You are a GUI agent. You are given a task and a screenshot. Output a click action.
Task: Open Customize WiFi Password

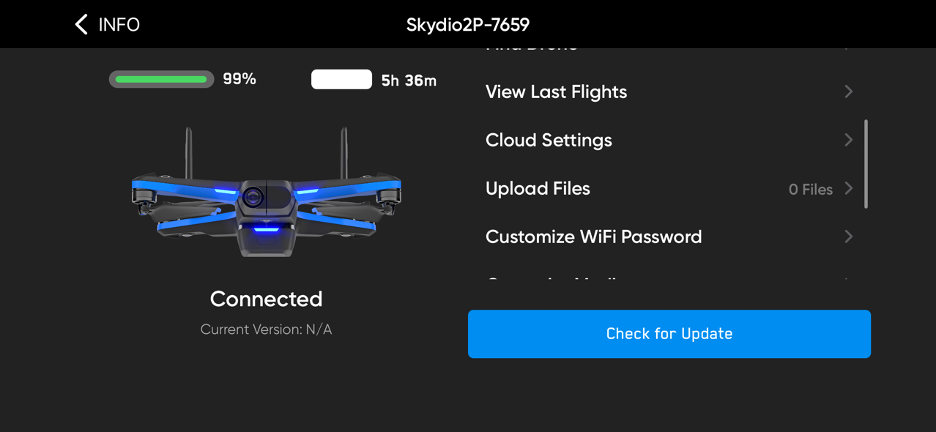[594, 237]
